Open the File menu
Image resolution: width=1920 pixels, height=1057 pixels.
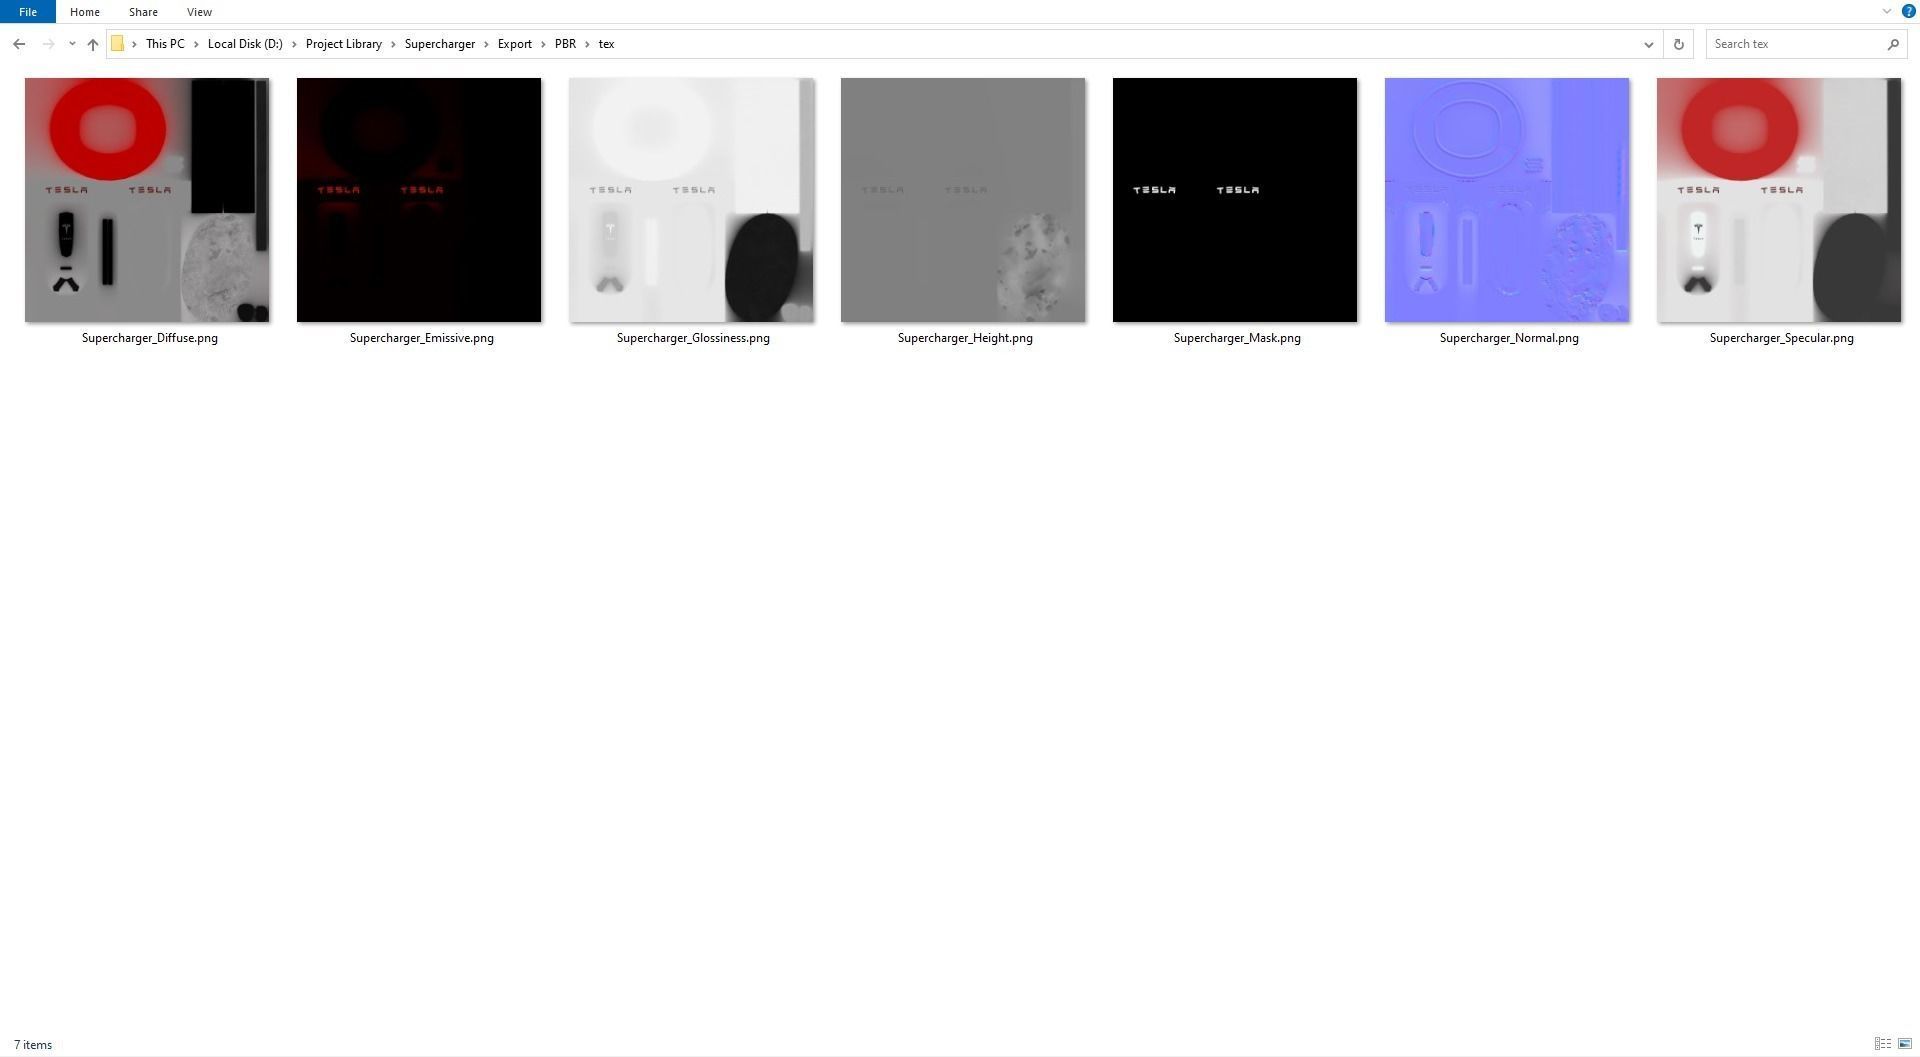click(x=28, y=12)
